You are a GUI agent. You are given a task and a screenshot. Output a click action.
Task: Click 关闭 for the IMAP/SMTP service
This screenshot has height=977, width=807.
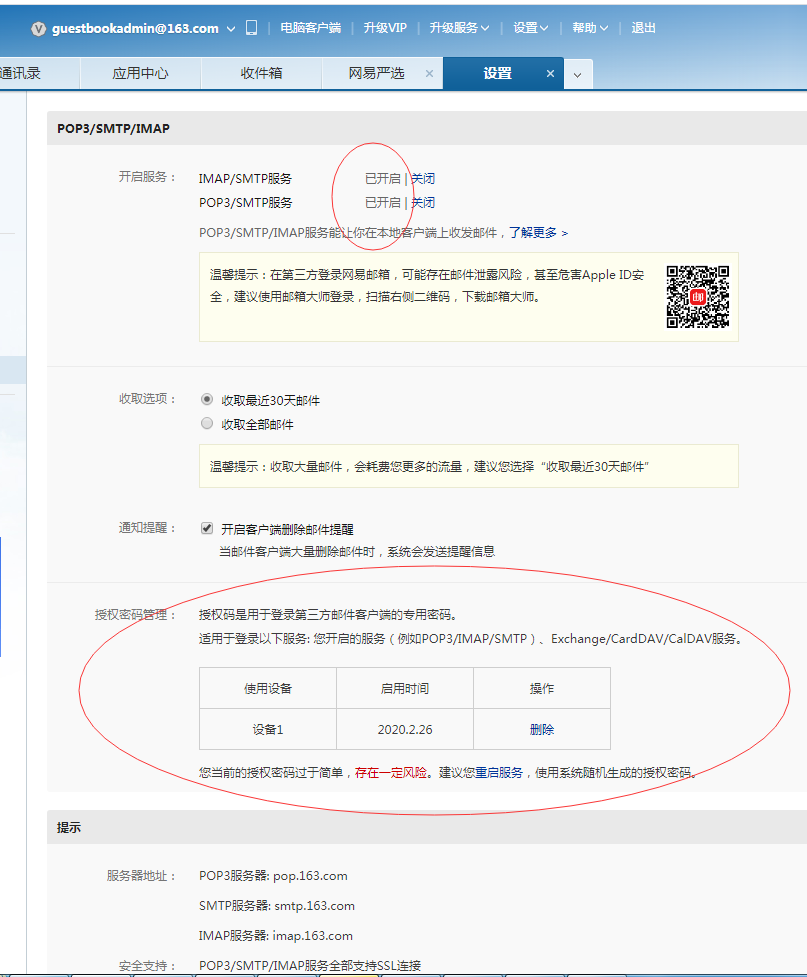coord(423,179)
